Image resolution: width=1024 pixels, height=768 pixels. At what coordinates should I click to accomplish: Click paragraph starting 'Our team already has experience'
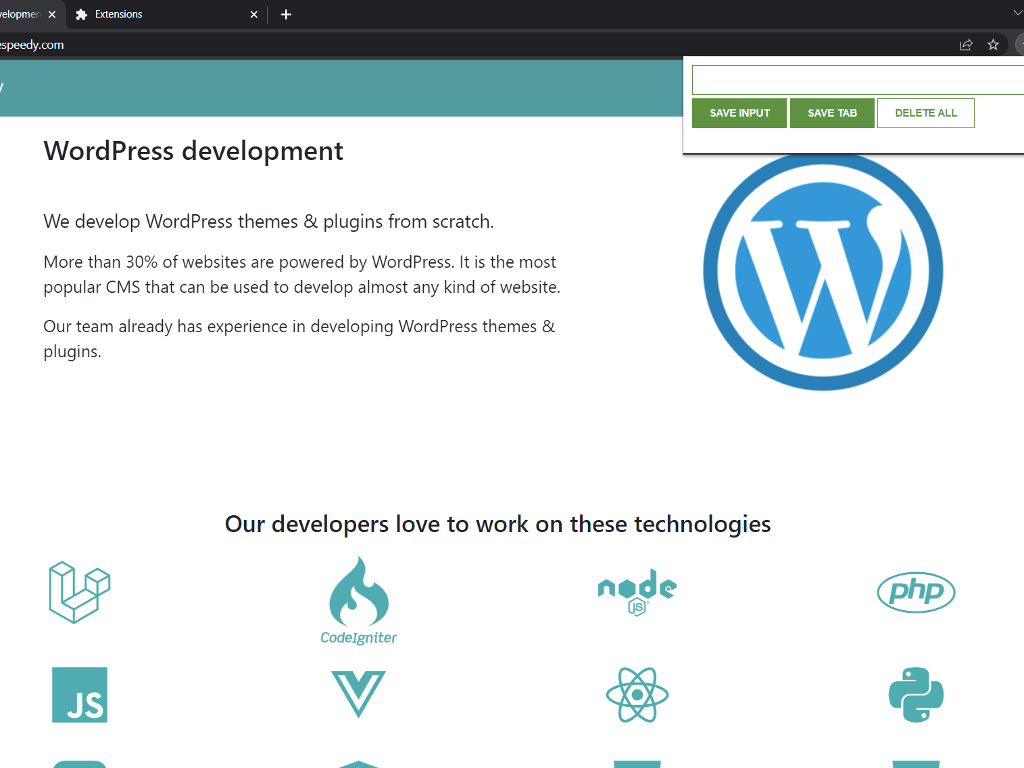[299, 338]
